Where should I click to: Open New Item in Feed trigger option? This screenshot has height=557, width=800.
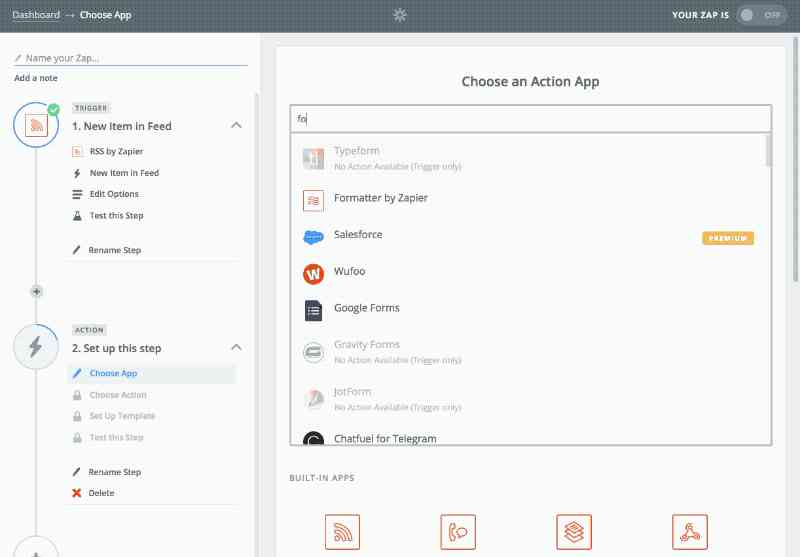point(124,173)
